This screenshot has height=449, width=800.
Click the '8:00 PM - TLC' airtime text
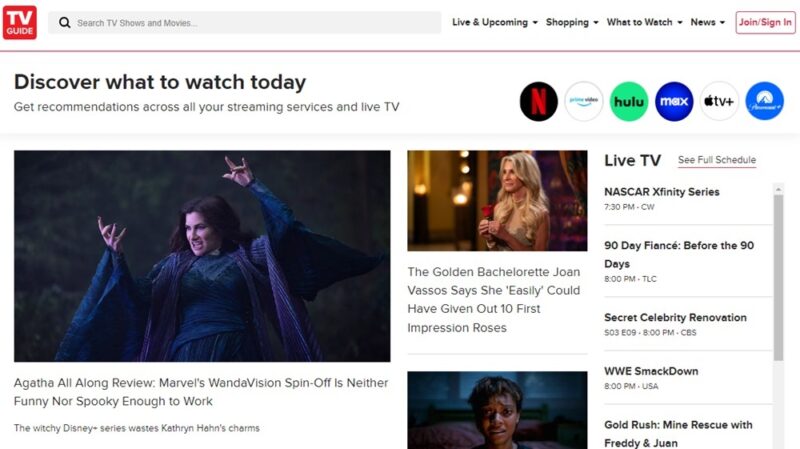(x=630, y=279)
